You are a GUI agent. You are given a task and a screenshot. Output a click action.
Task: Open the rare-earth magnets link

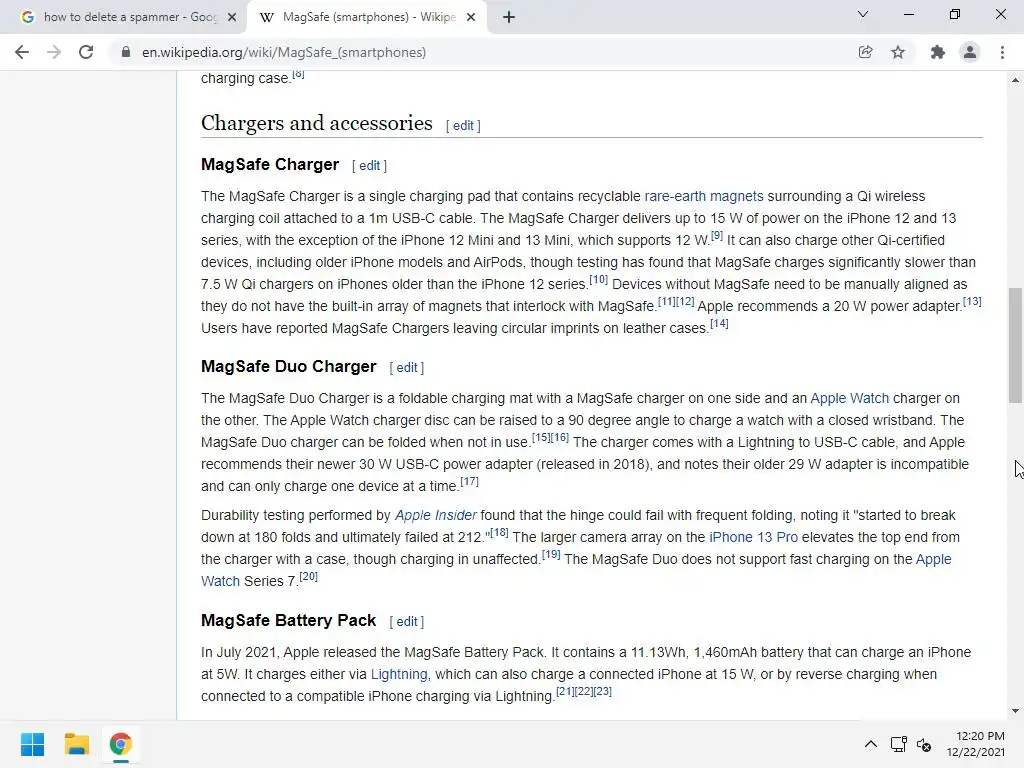pyautogui.click(x=703, y=196)
